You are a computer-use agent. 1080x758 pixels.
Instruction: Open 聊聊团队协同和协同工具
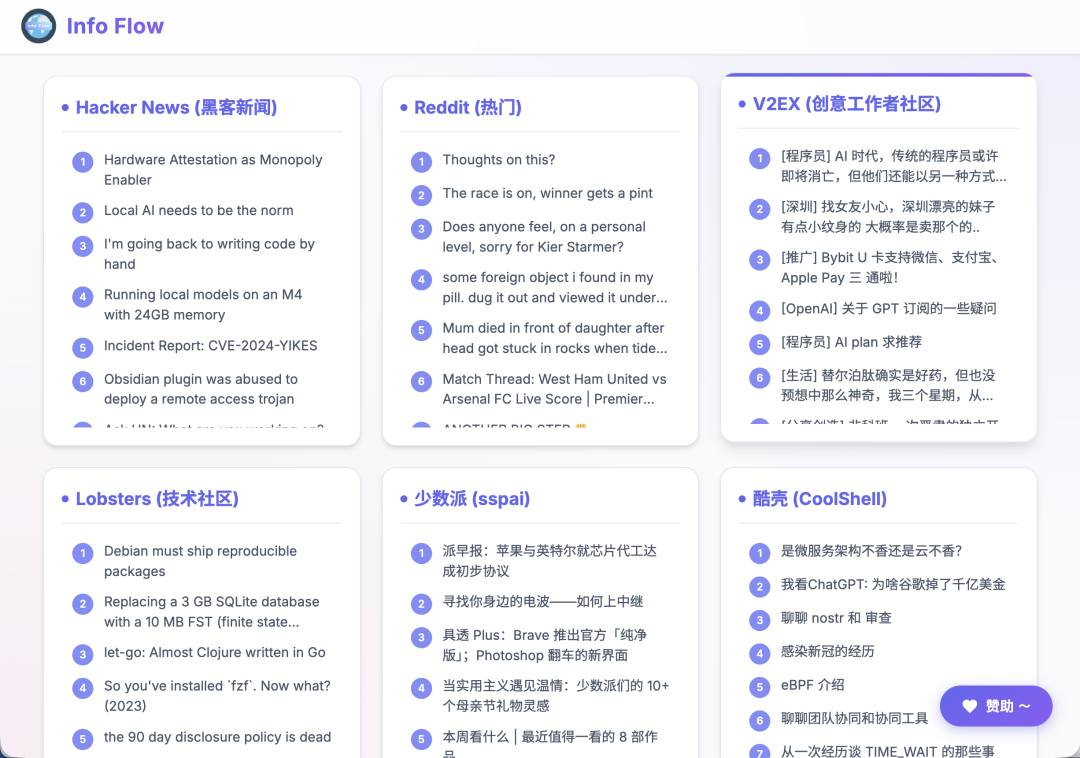coord(855,719)
